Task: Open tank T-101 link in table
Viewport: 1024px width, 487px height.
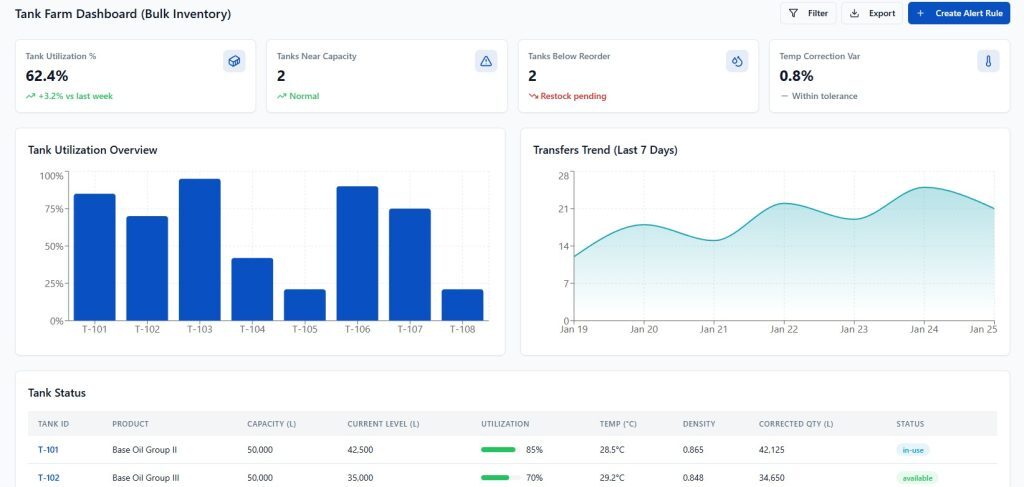Action: click(x=48, y=450)
